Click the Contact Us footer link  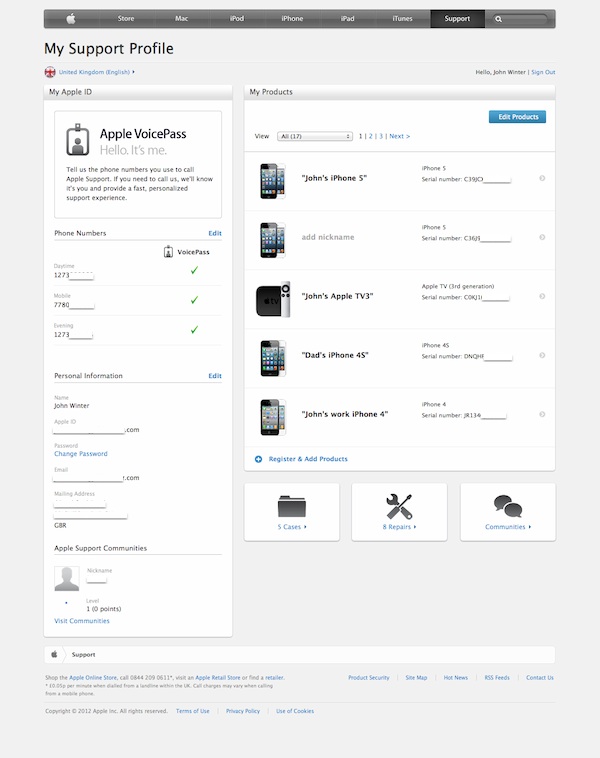540,678
